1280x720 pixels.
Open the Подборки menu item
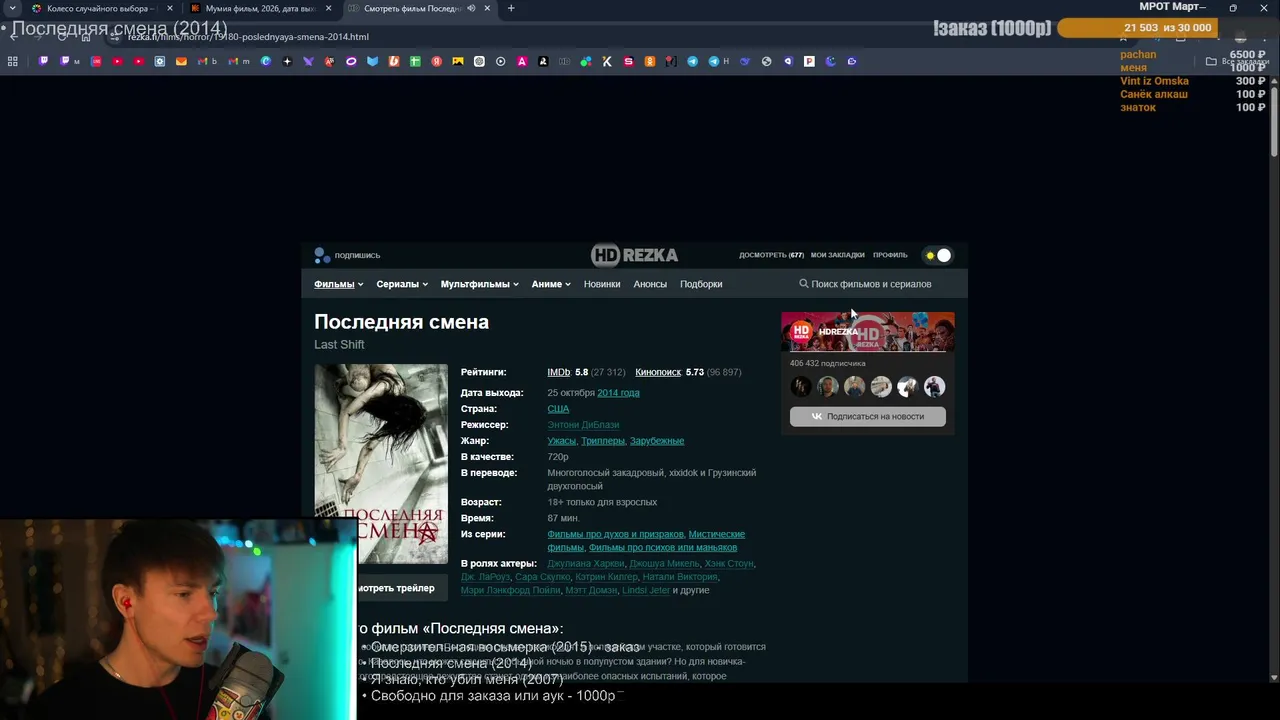(701, 284)
